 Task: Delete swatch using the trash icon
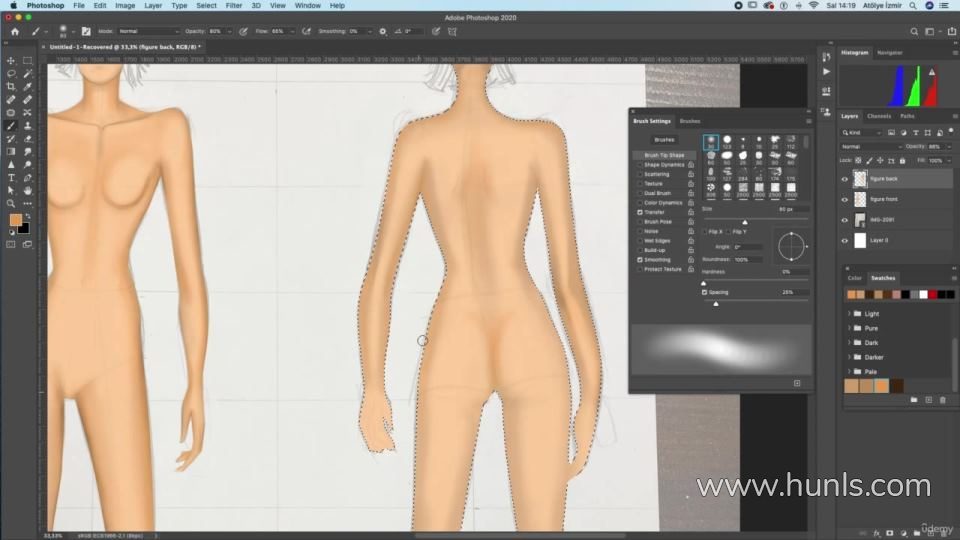942,400
